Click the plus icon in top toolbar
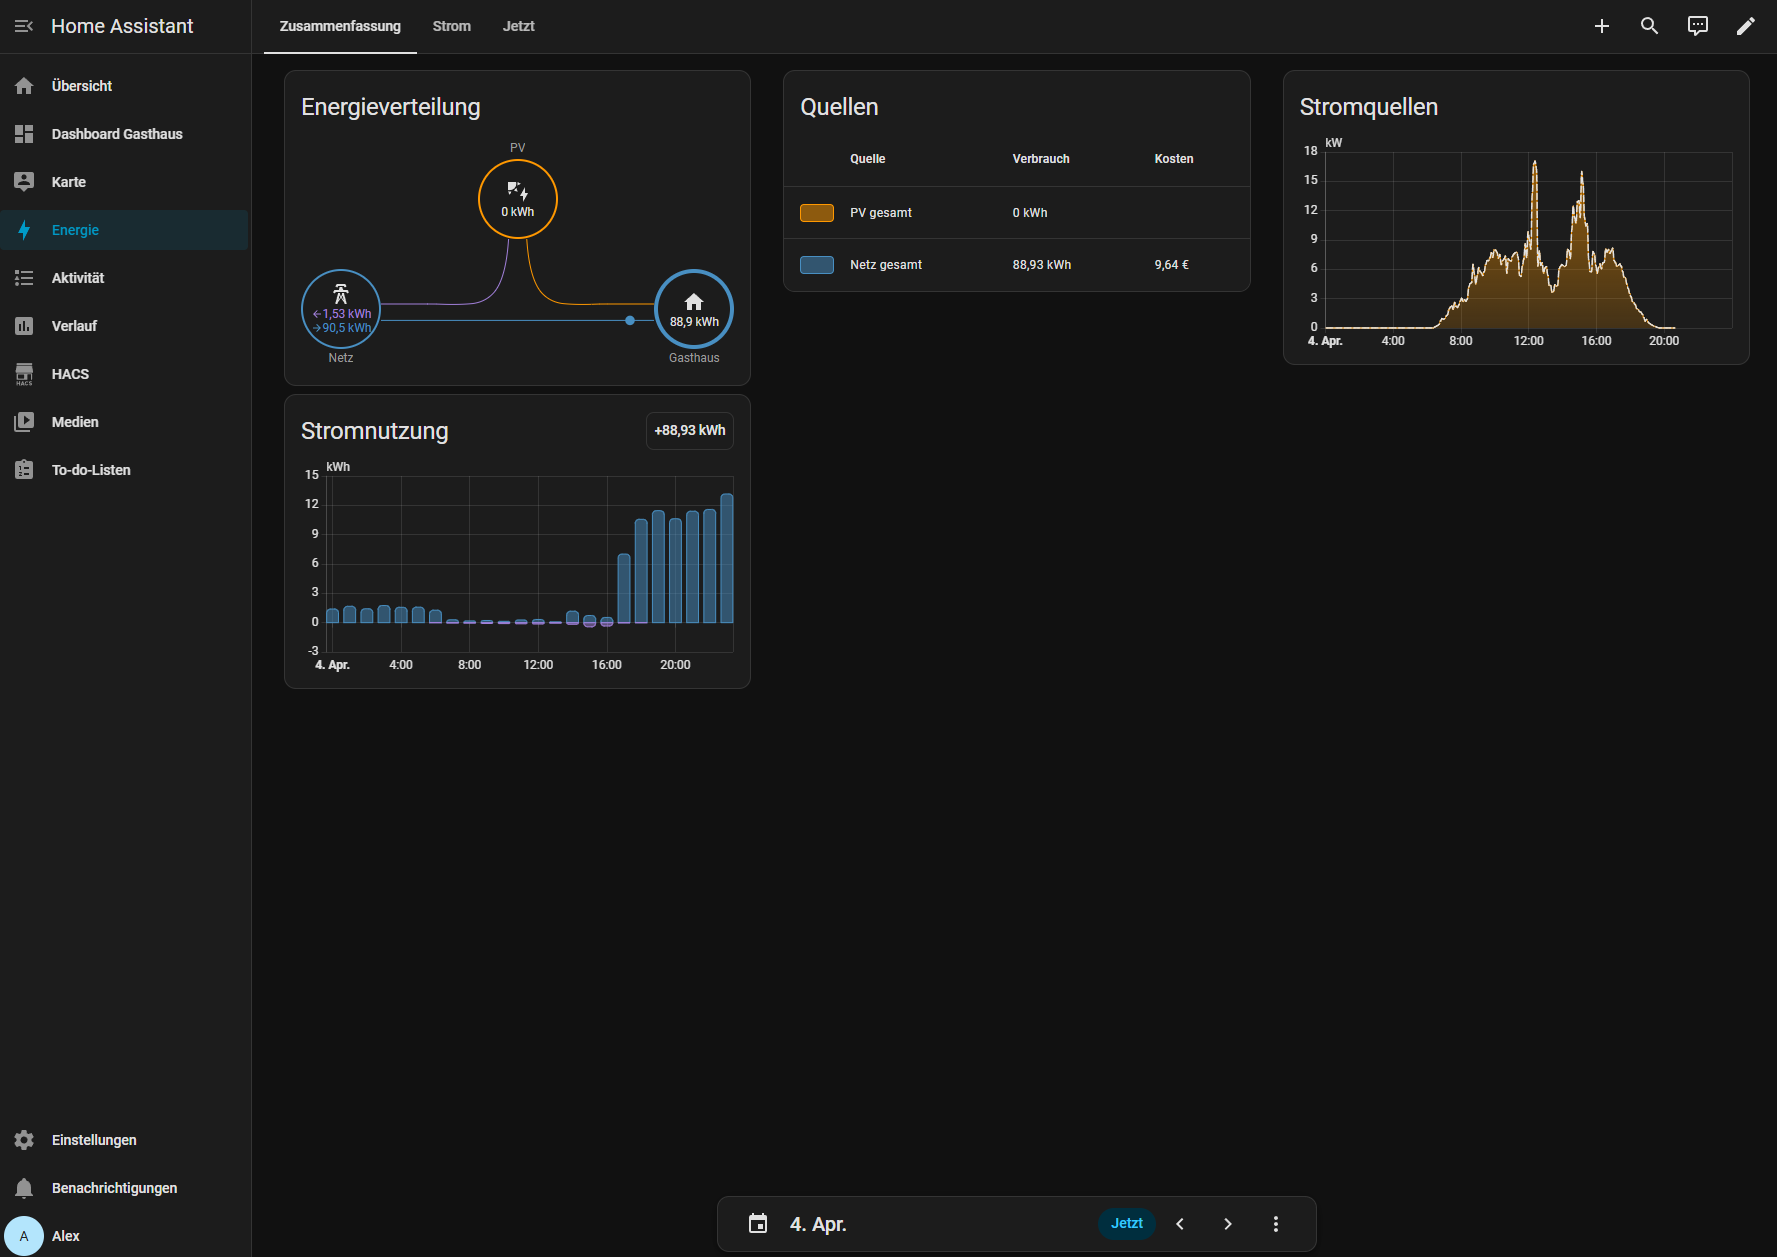Image resolution: width=1777 pixels, height=1257 pixels. 1601,26
